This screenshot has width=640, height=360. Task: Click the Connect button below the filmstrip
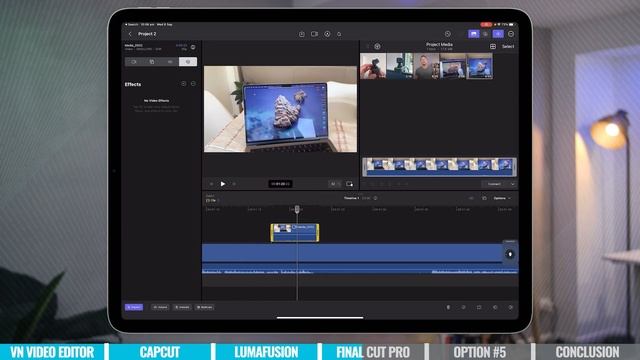pos(494,184)
